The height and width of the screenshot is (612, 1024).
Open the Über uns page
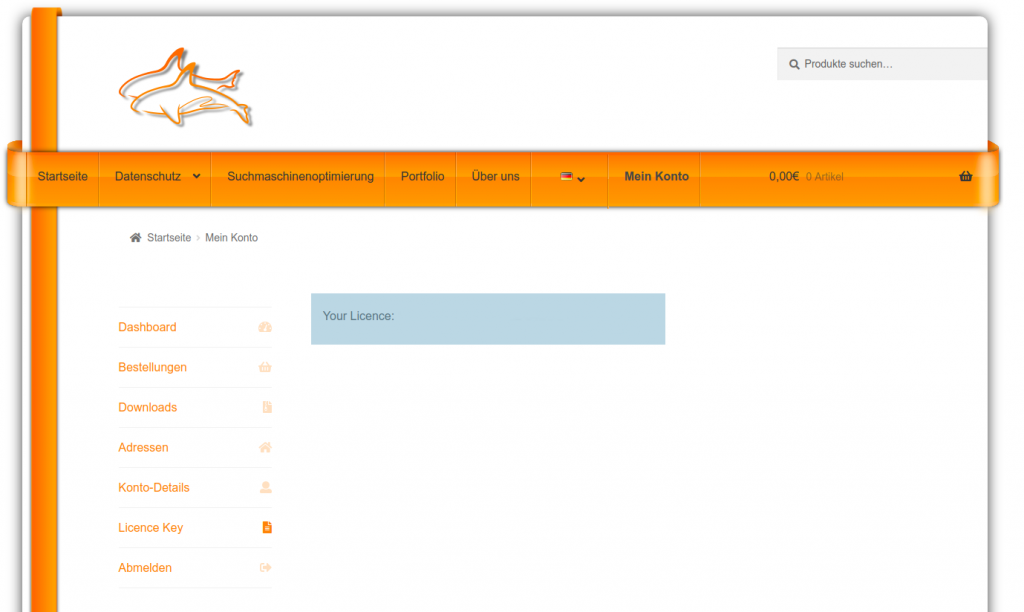(x=495, y=176)
